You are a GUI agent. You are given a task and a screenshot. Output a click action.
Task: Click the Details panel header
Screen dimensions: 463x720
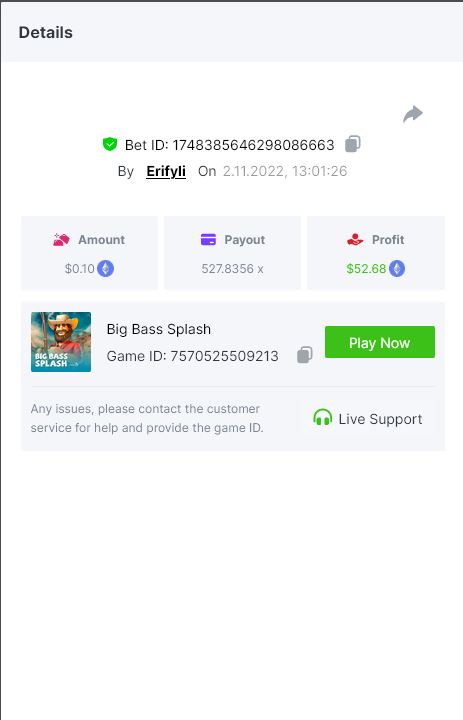[232, 33]
